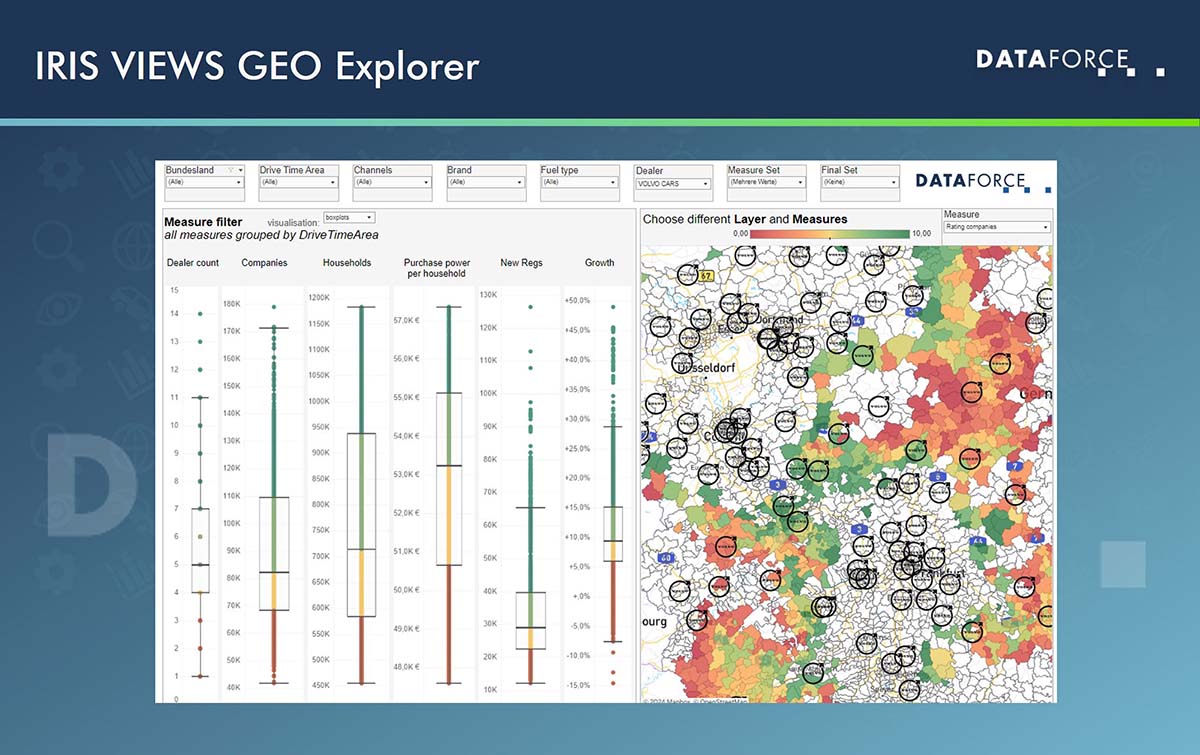Click the Dealer count outlier dot at 14
The height and width of the screenshot is (755, 1200).
click(200, 314)
